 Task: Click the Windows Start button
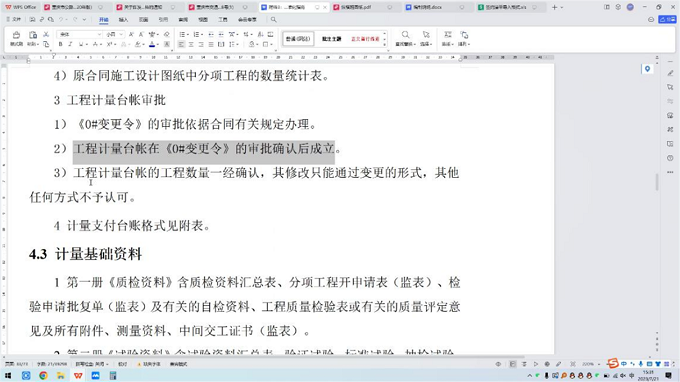click(8, 375)
